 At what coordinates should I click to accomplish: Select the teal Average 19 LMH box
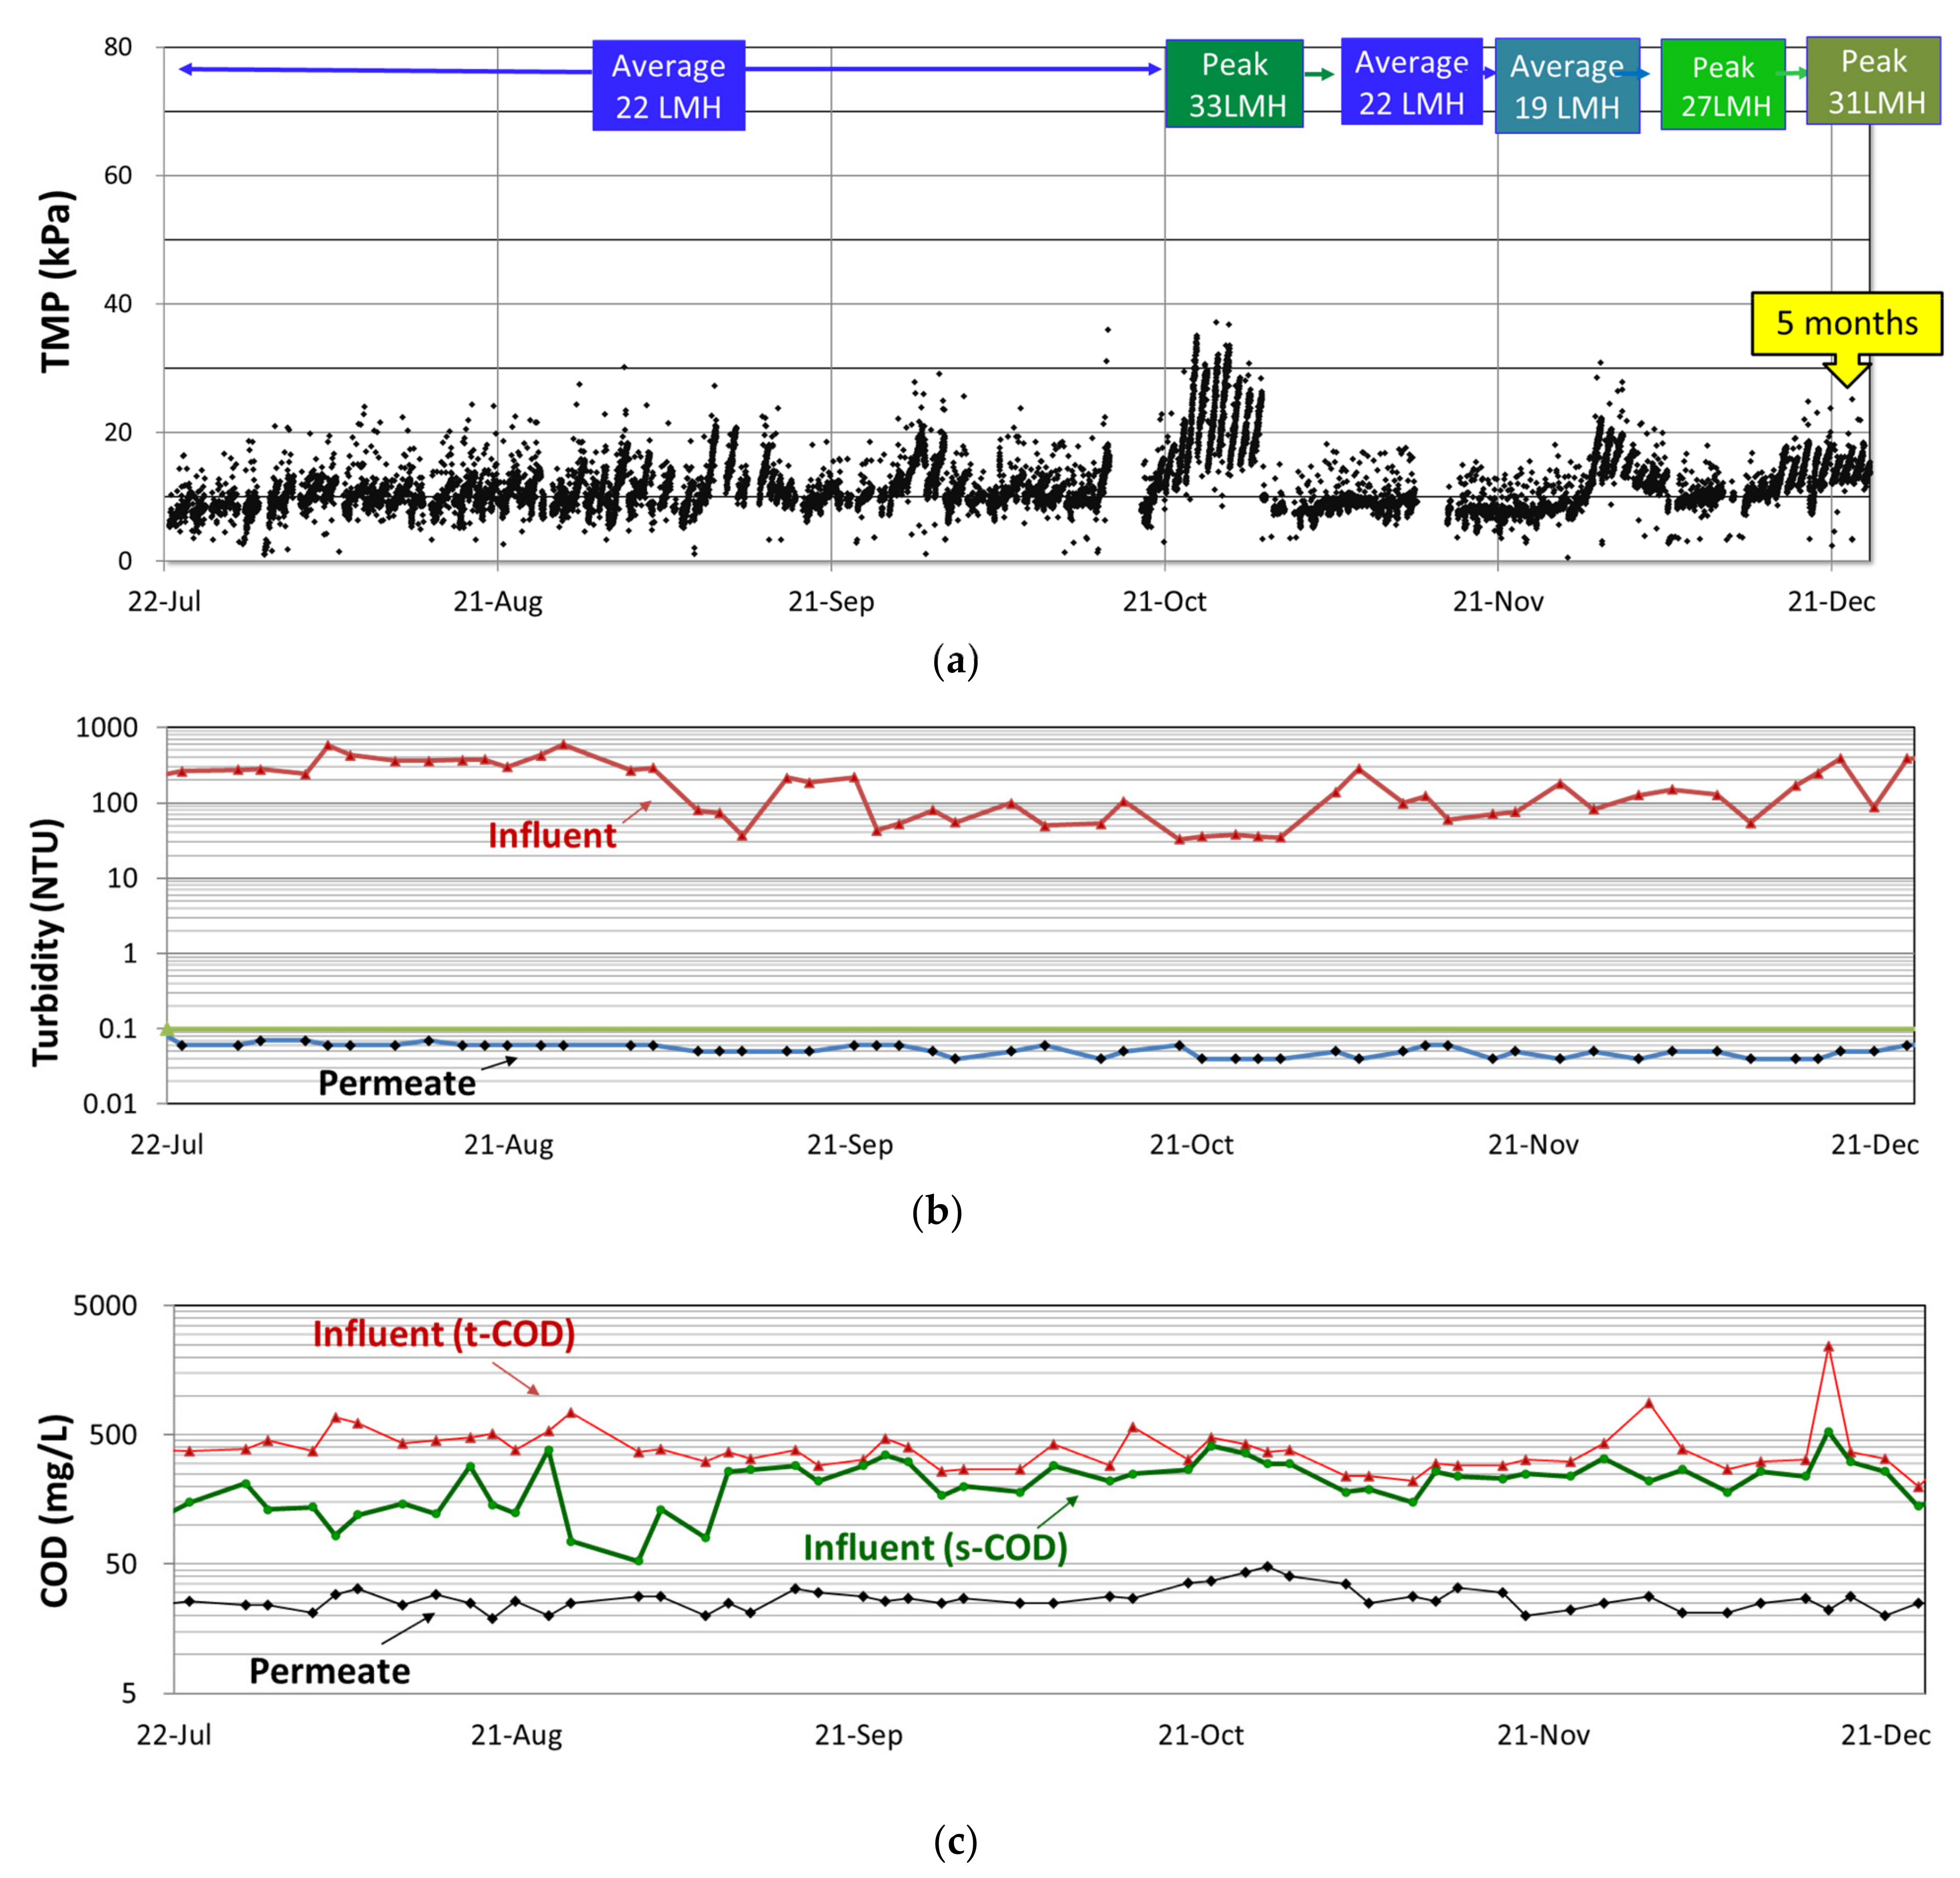1566,86
